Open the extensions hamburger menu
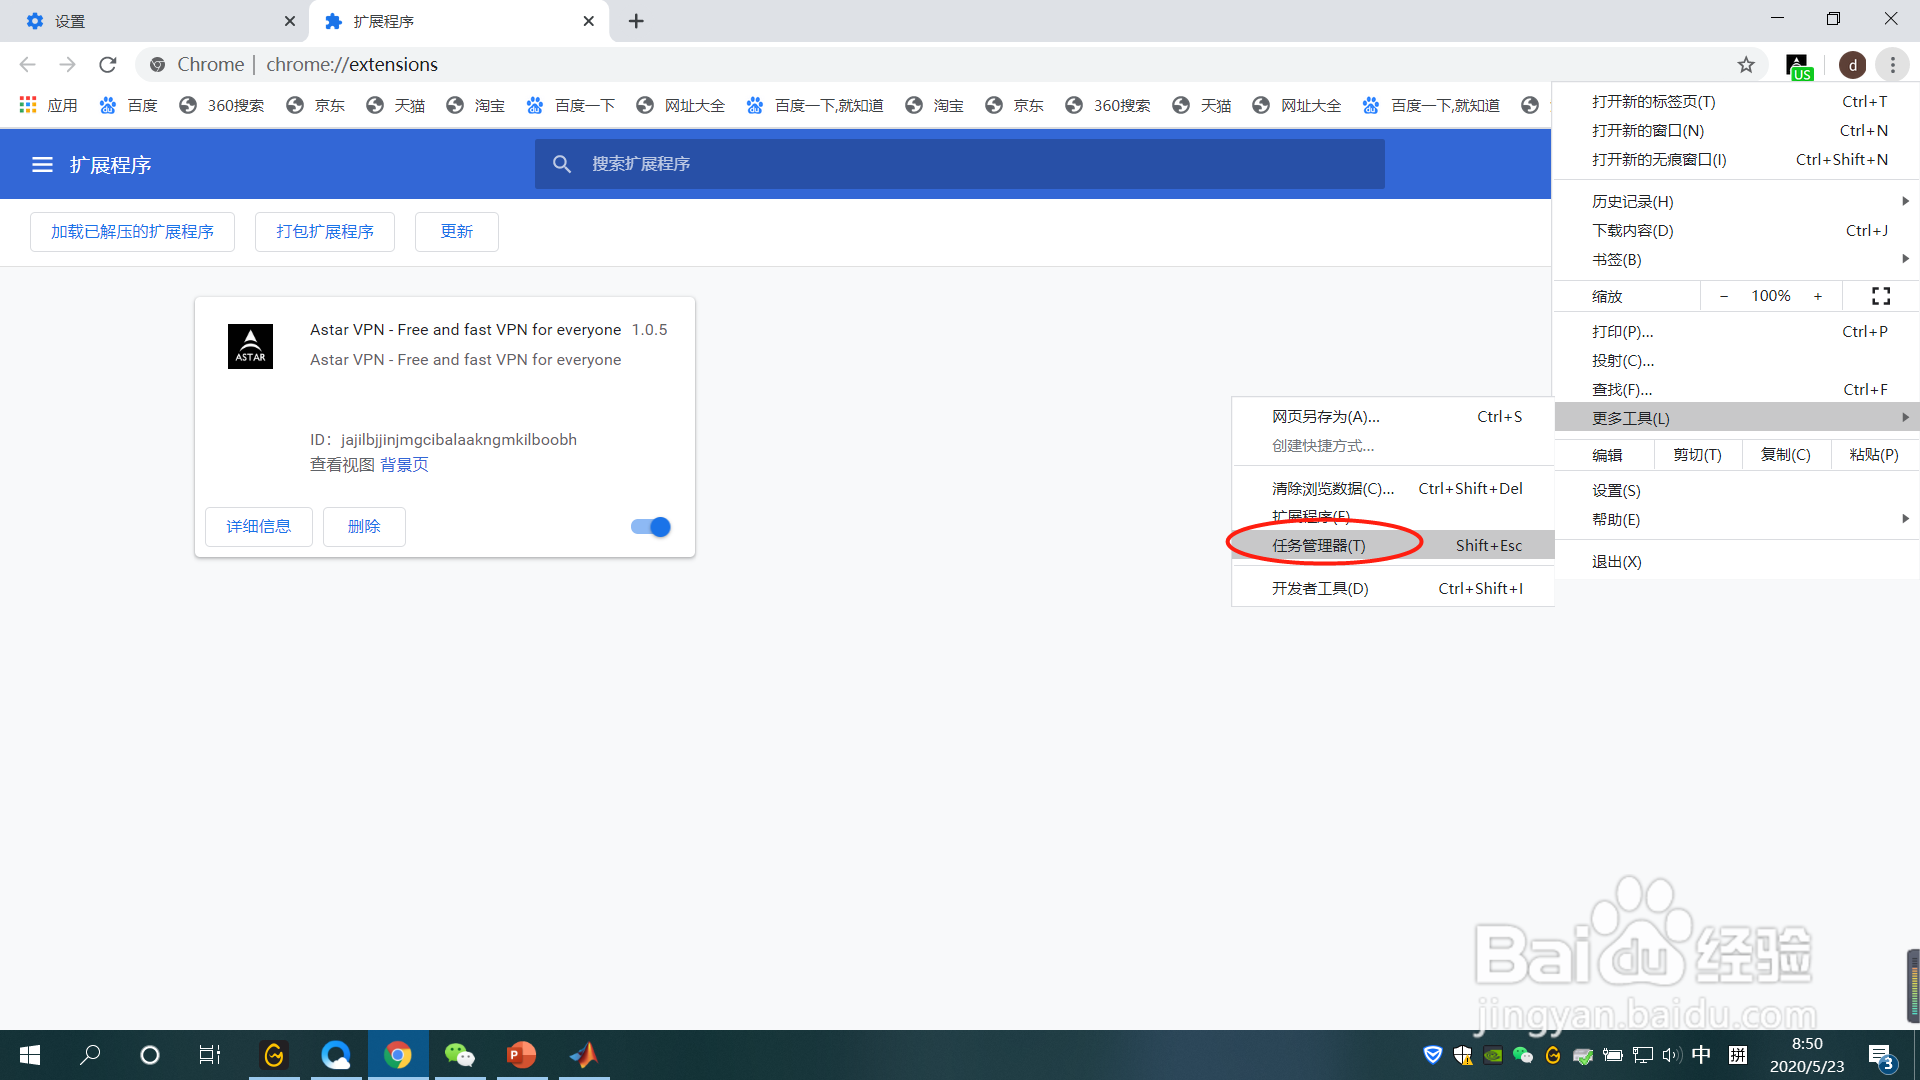 [x=42, y=165]
